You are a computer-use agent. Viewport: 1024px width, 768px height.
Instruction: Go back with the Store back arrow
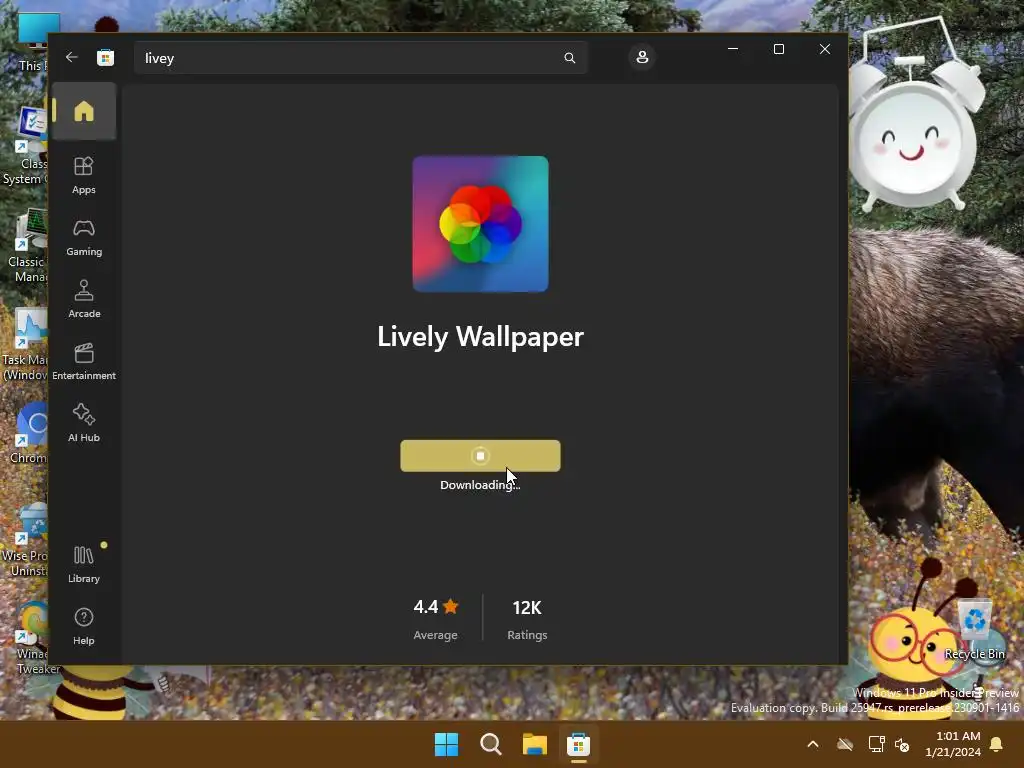click(x=72, y=57)
